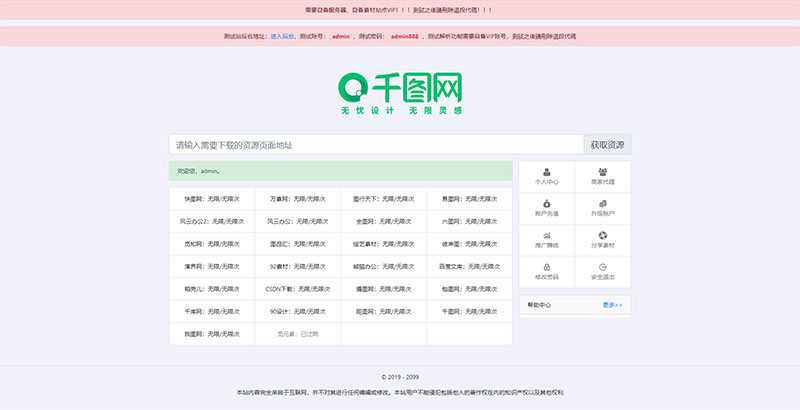The width and height of the screenshot is (800, 410).
Task: Click the 万素网 quota cell
Action: [x=297, y=199]
